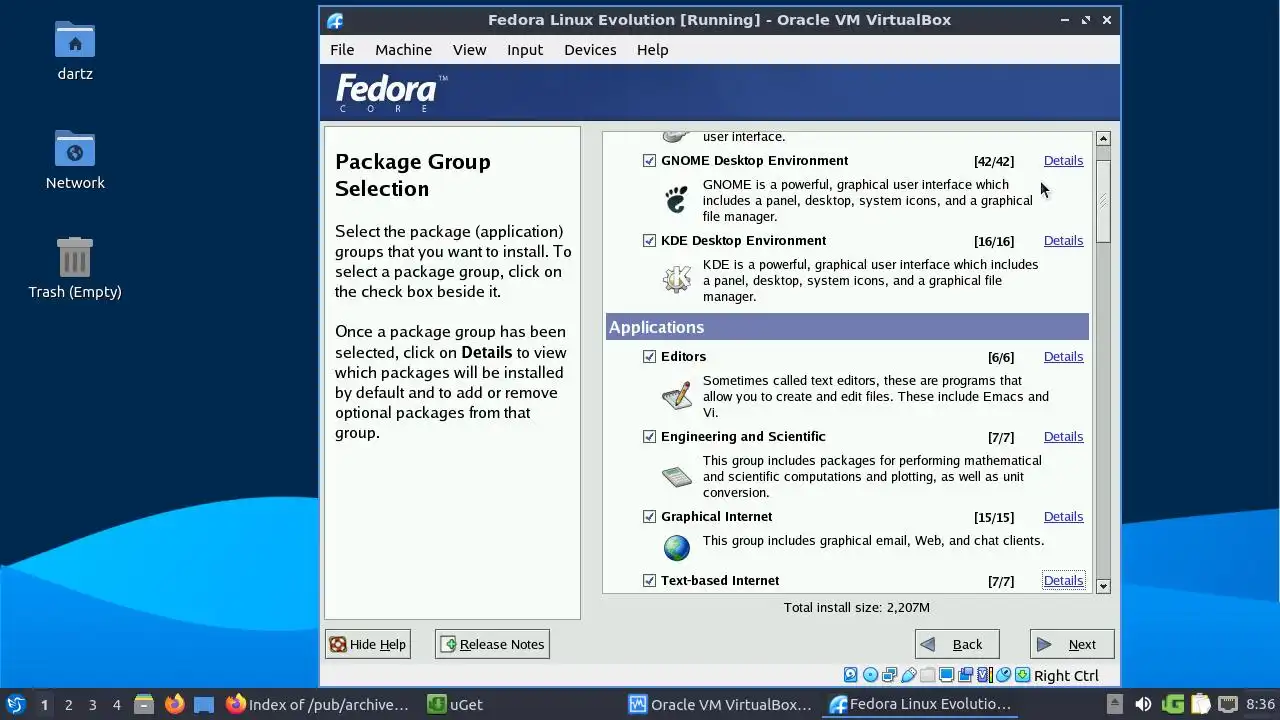Viewport: 1280px width, 720px height.
Task: Click the uGet tray icon
Action: [x=1173, y=704]
